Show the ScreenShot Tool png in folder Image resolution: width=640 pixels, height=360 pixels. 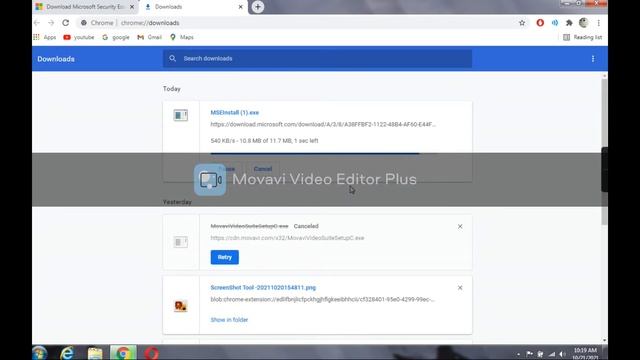point(229,320)
